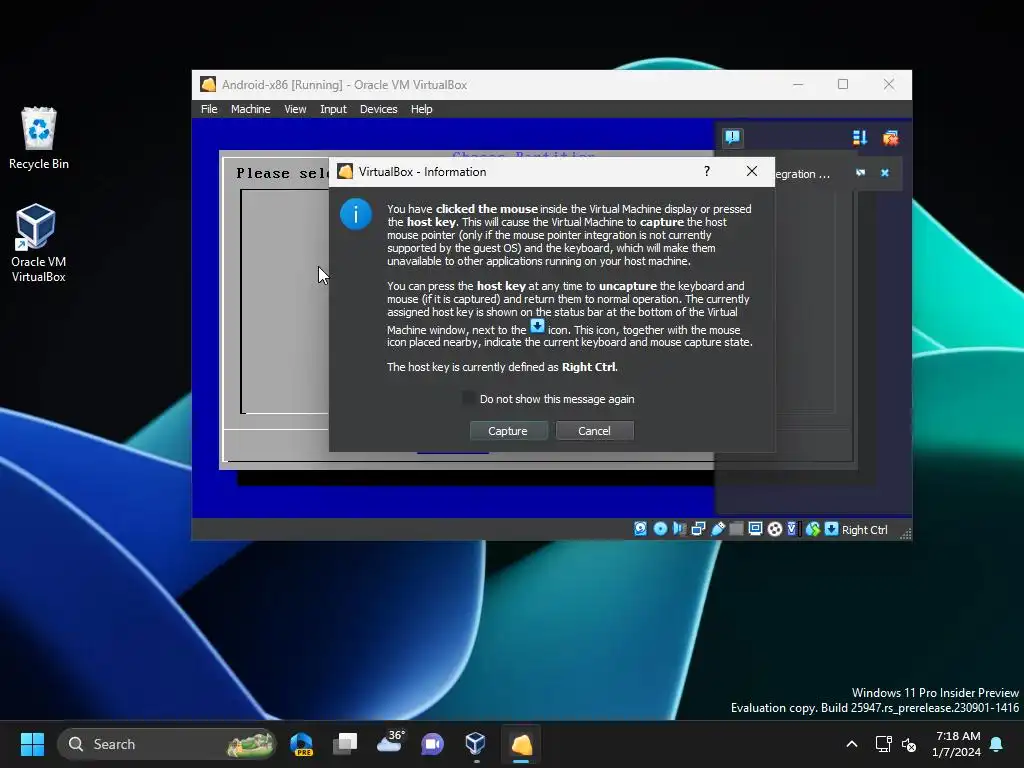This screenshot has height=768, width=1024.
Task: Open Recycle Bin desktop icon
Action: (x=39, y=138)
